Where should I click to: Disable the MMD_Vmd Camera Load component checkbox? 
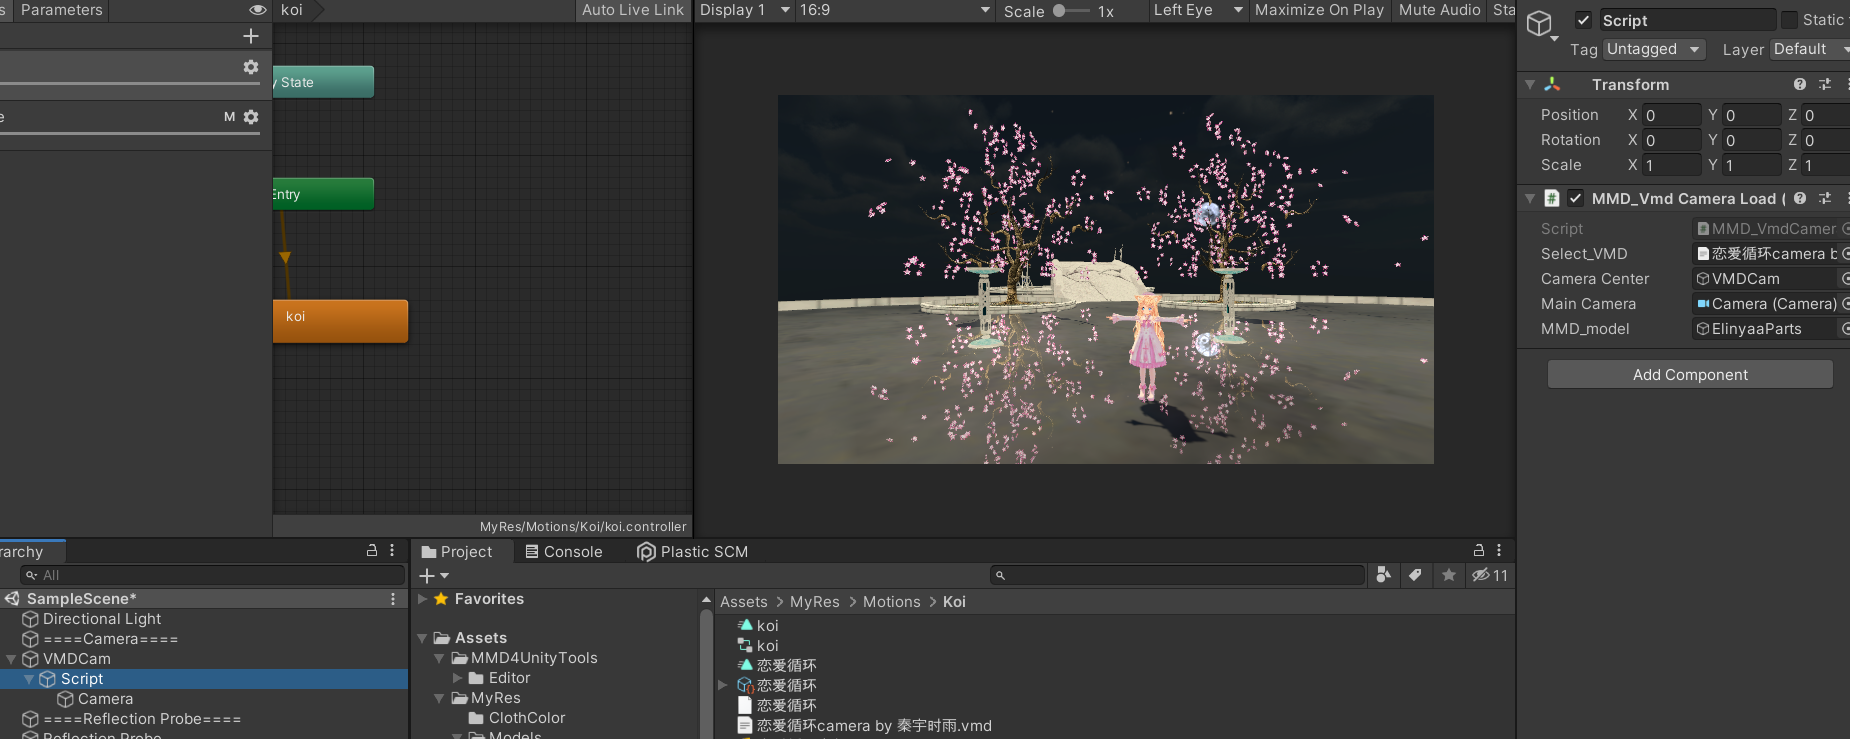click(1576, 199)
